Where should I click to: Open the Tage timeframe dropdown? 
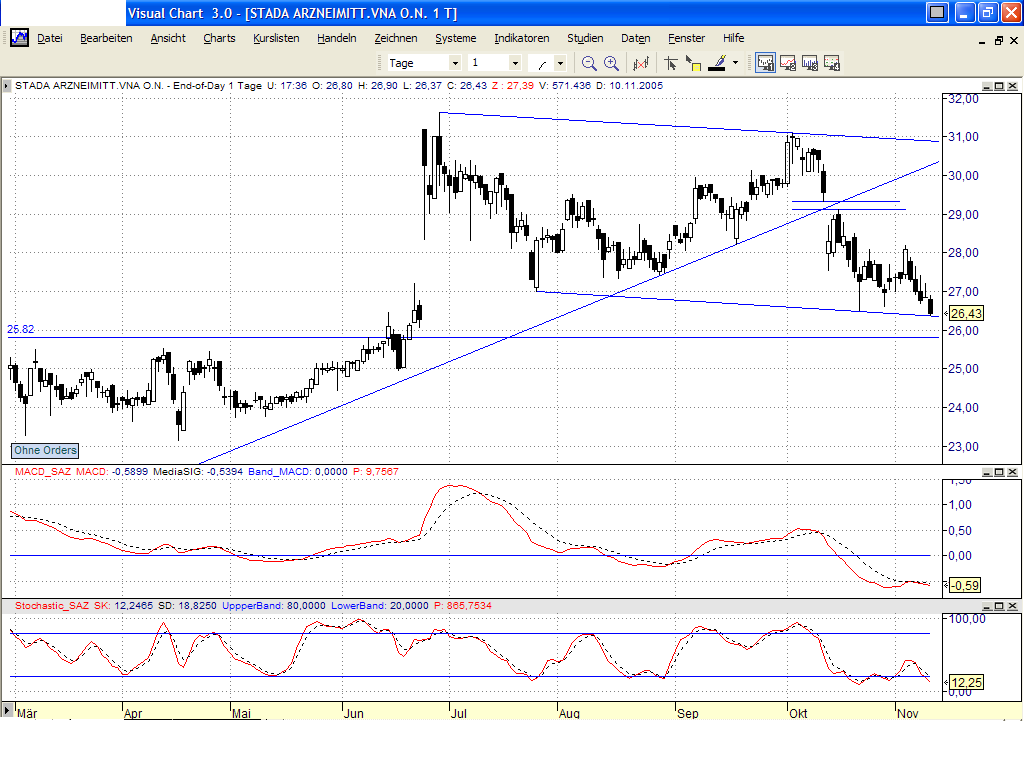click(456, 62)
